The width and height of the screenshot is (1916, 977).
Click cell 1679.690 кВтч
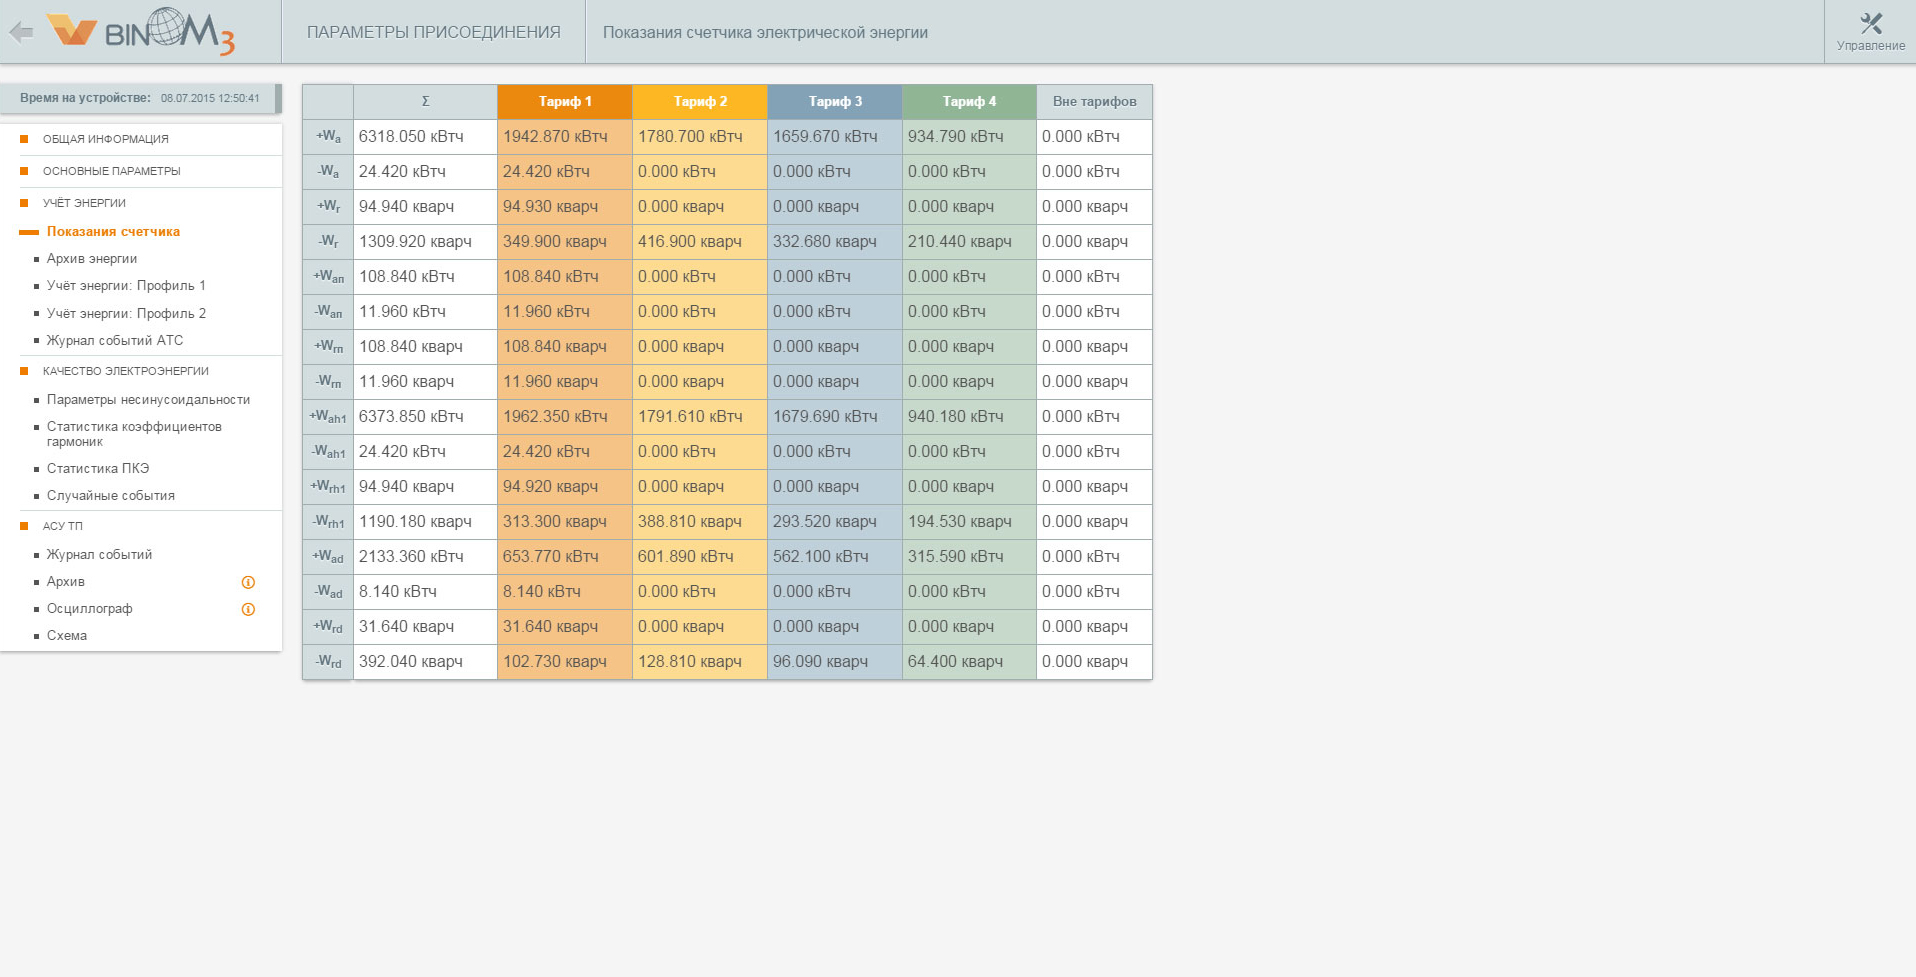point(835,416)
